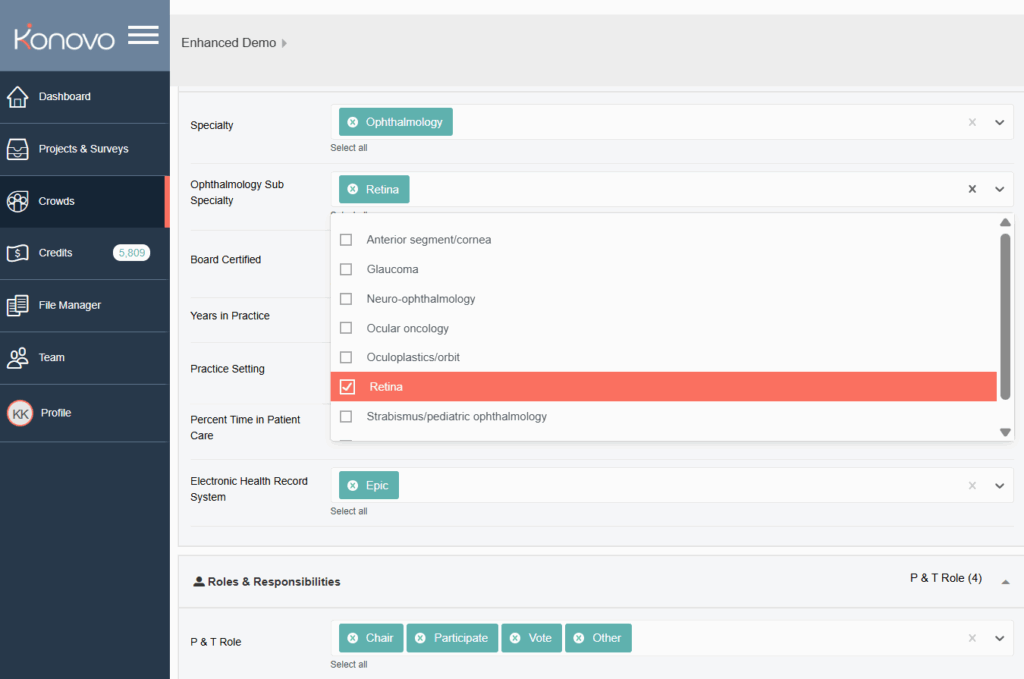Tick the Ocular oncology checkbox
Image resolution: width=1024 pixels, height=679 pixels.
click(x=346, y=328)
